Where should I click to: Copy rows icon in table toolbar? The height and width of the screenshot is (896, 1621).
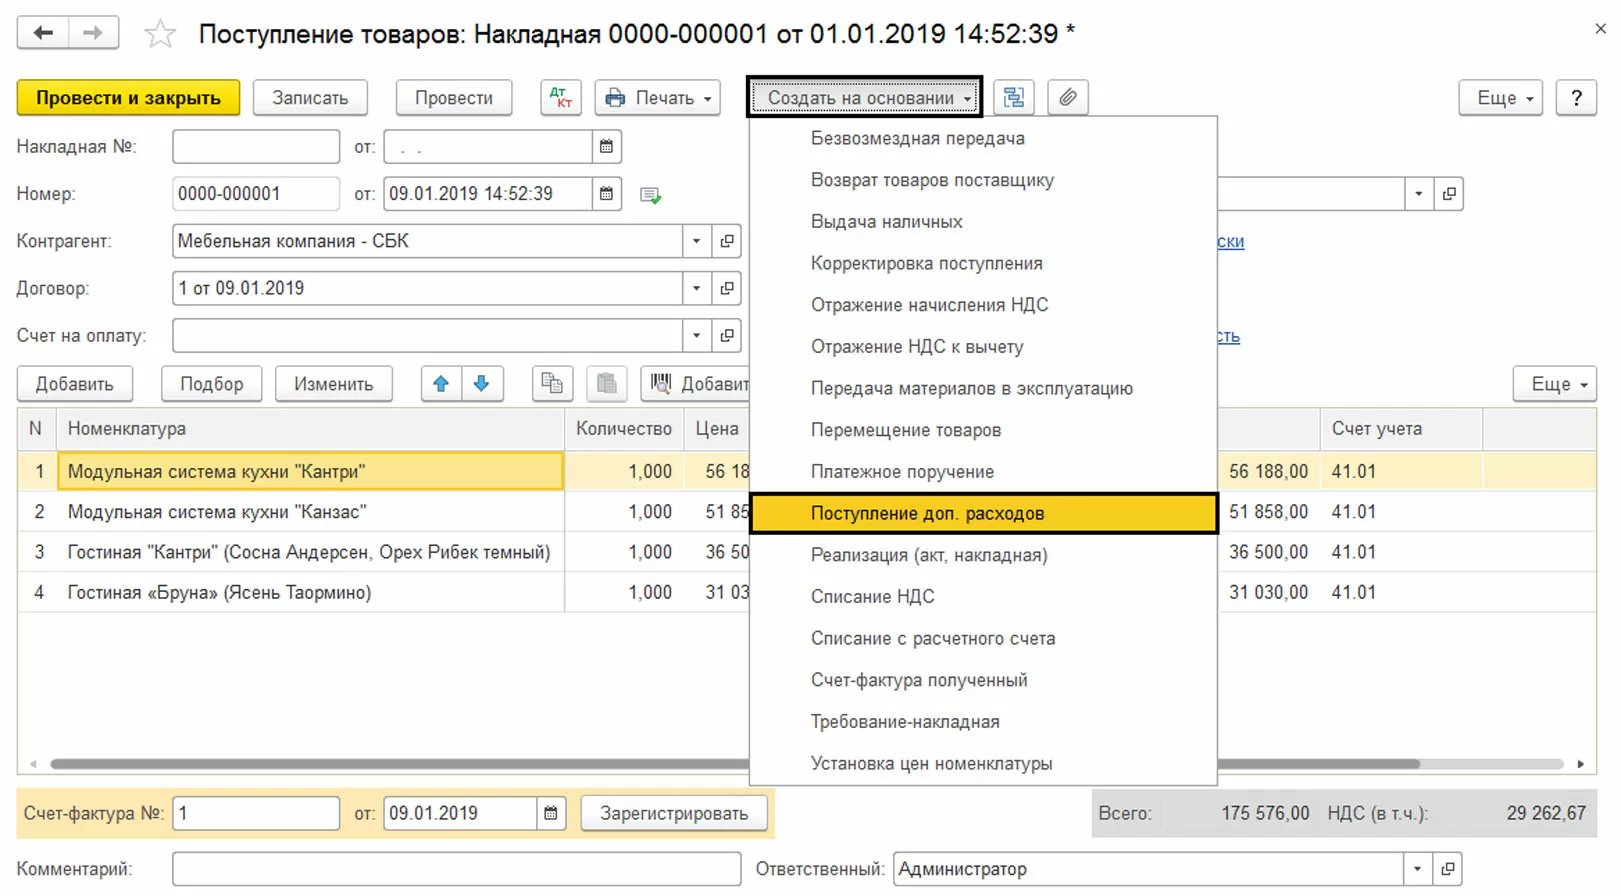[x=552, y=384]
